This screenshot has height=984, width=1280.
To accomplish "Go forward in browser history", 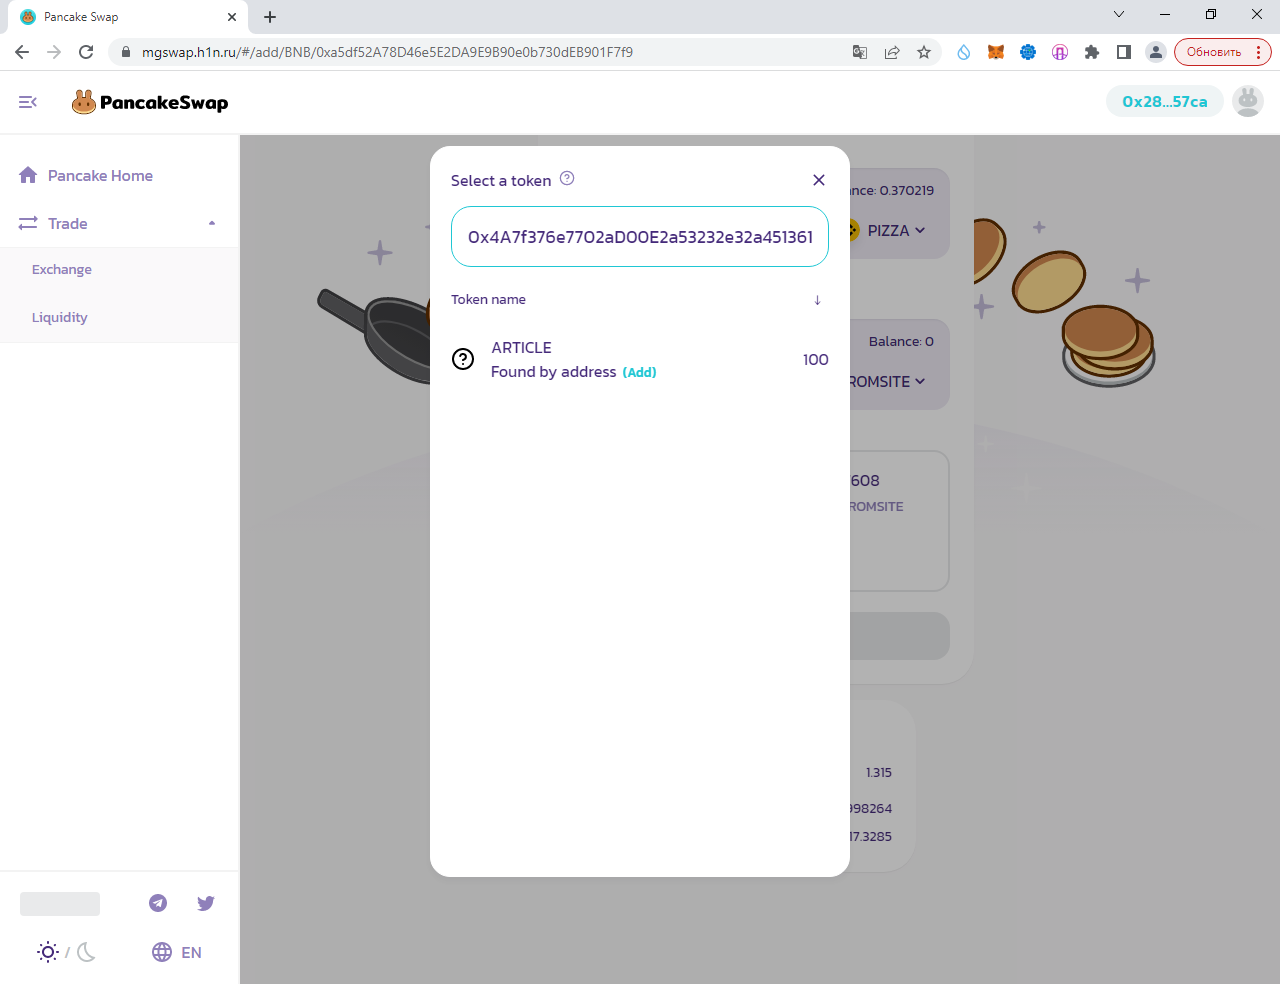I will (x=54, y=52).
